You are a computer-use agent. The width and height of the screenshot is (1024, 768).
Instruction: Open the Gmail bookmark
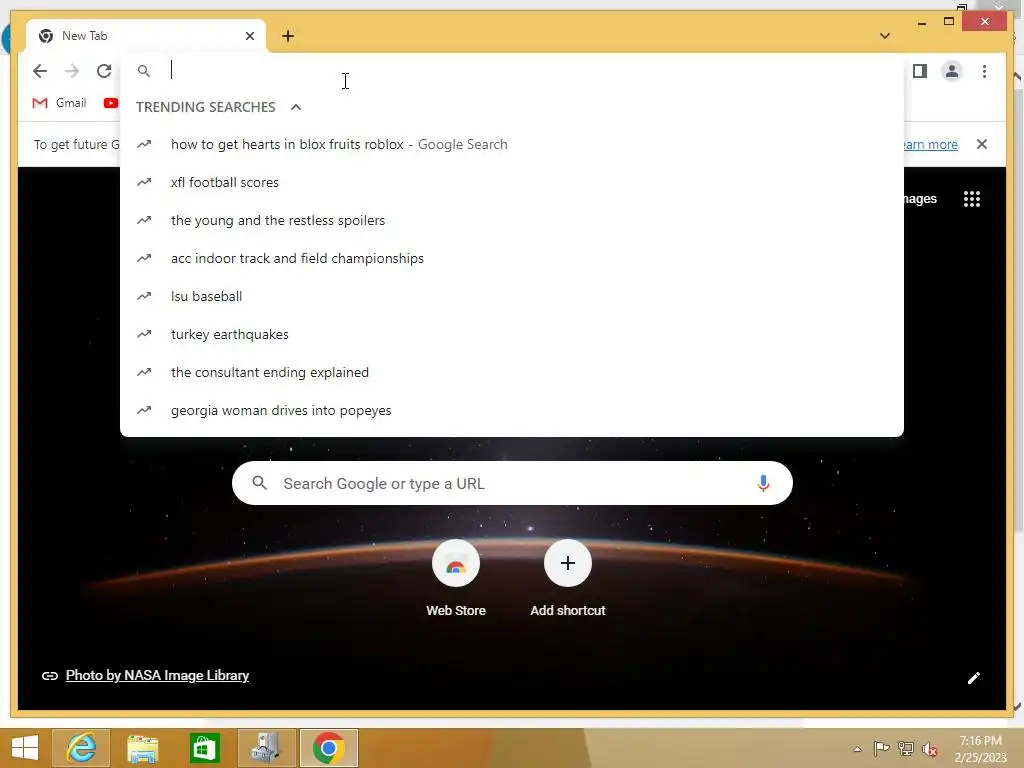[59, 103]
